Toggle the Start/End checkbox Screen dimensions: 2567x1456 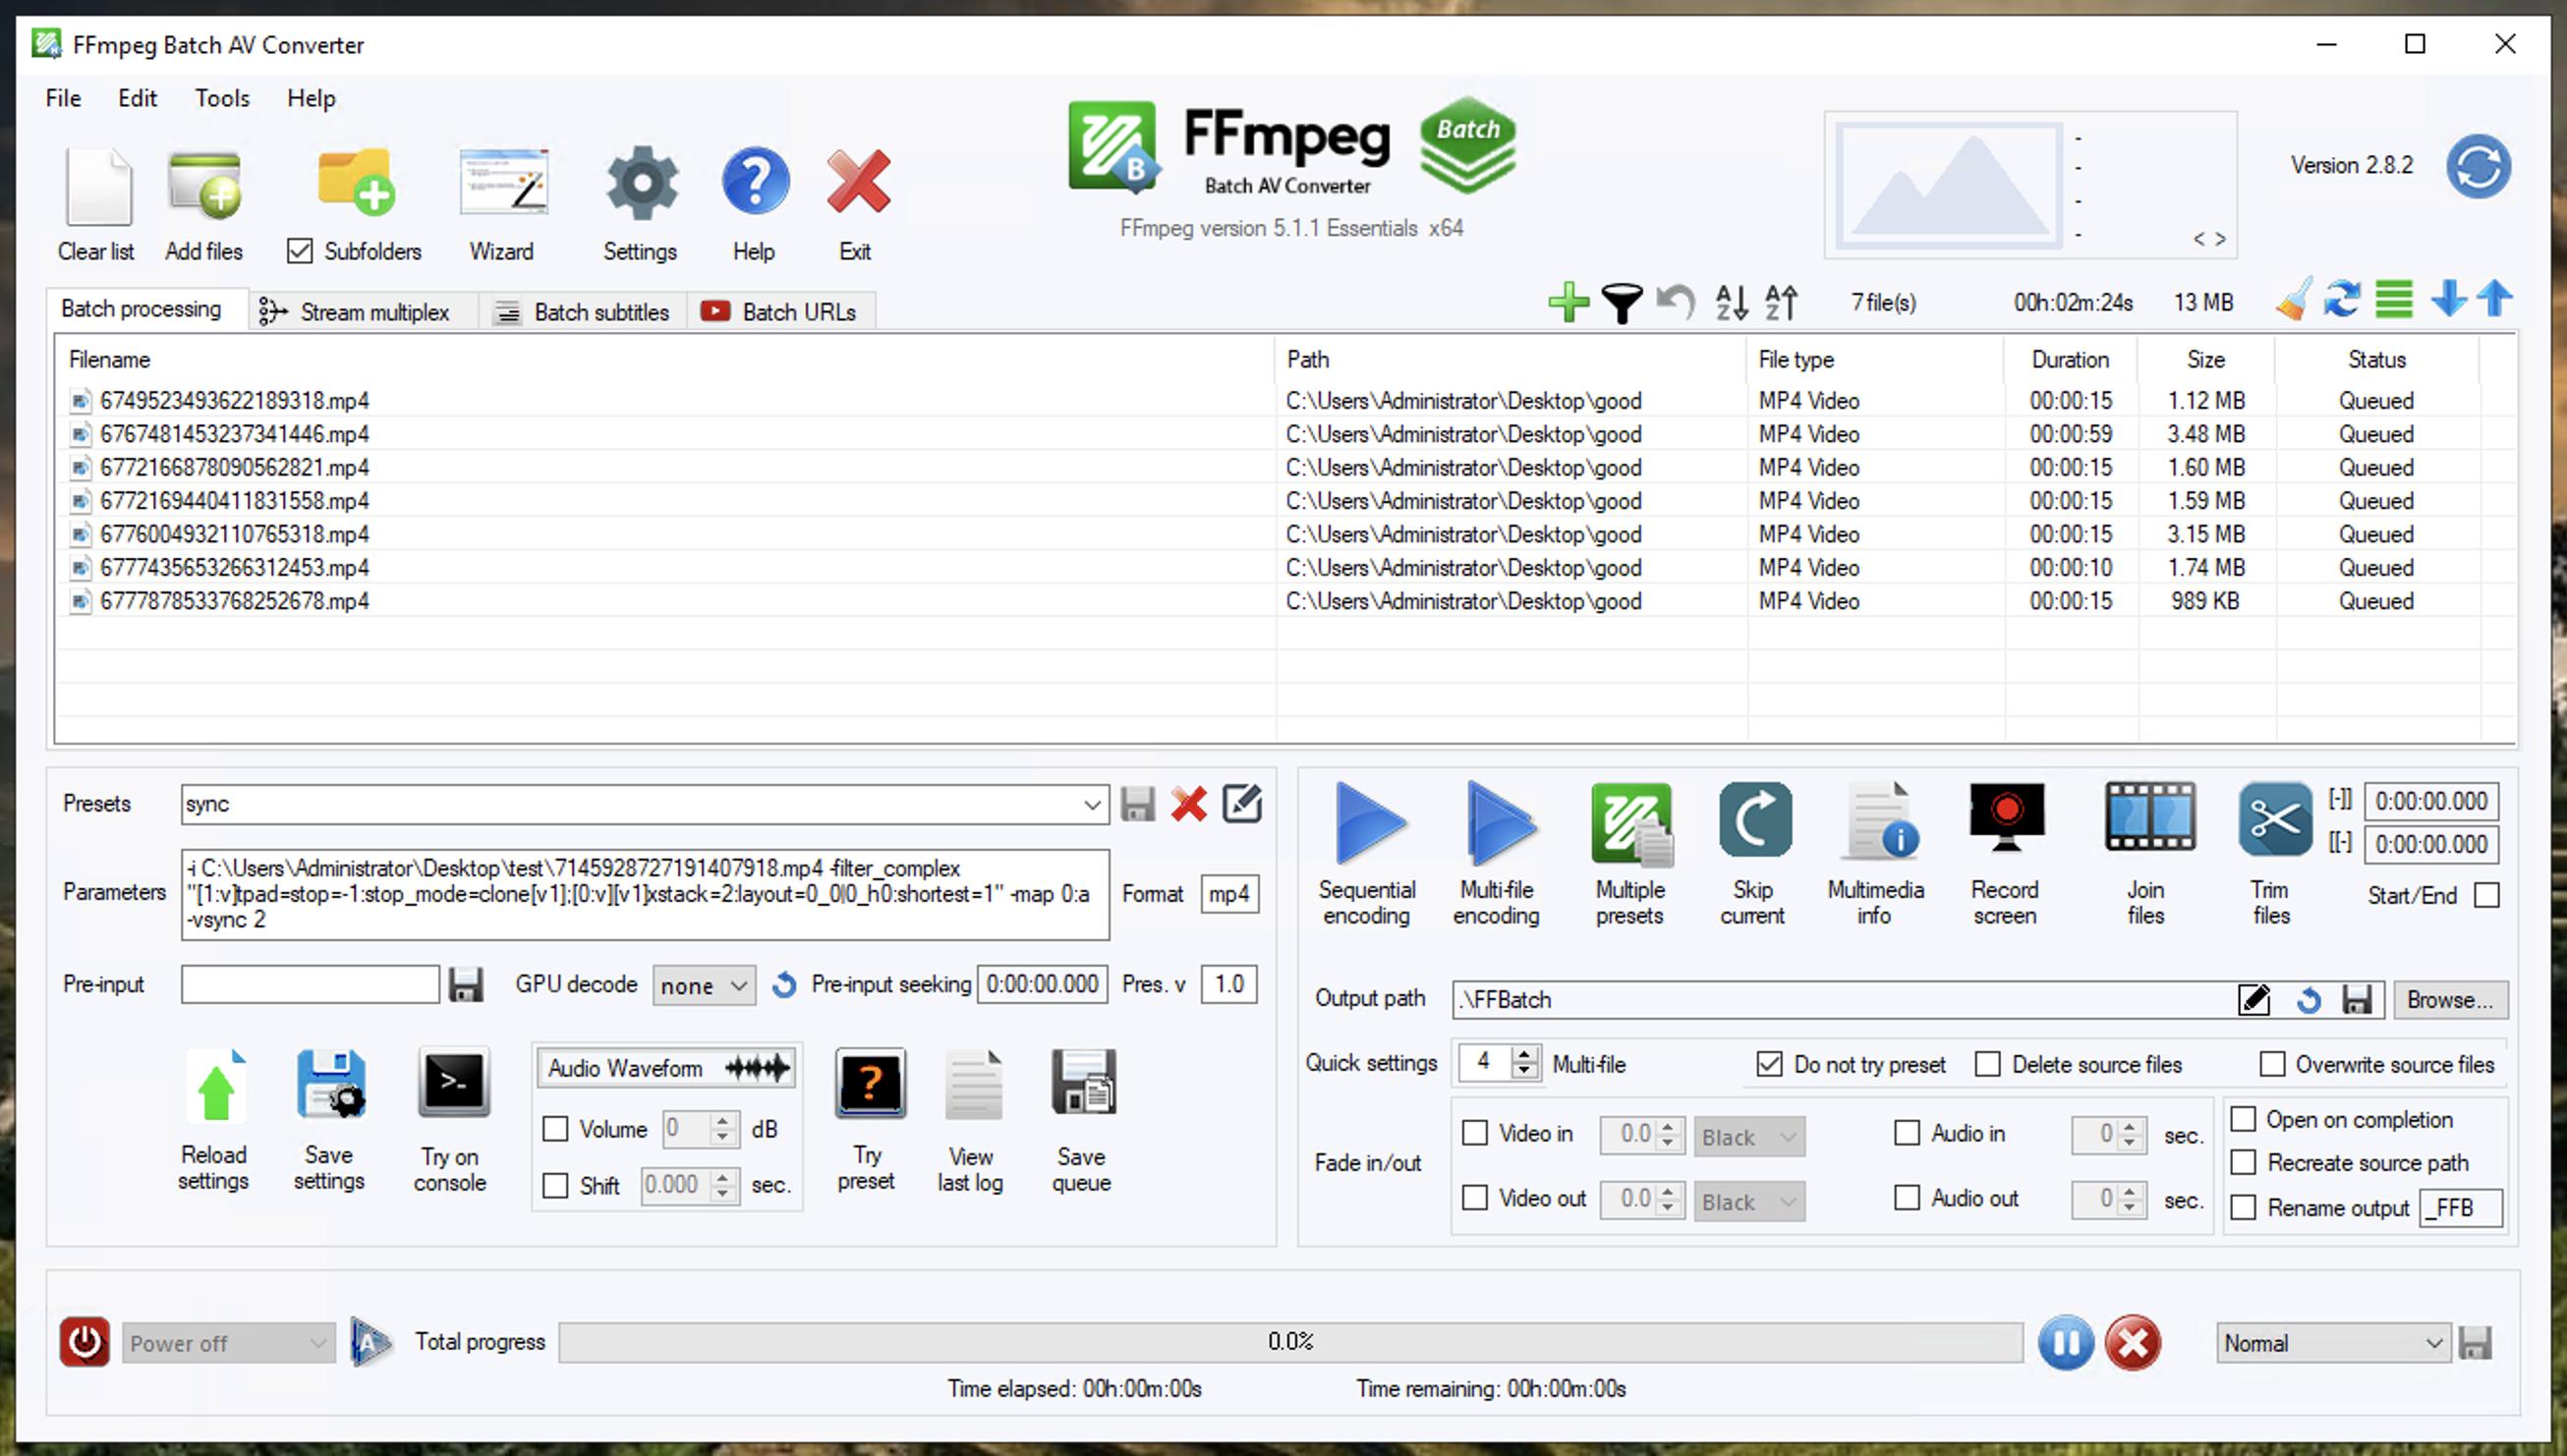click(2487, 895)
